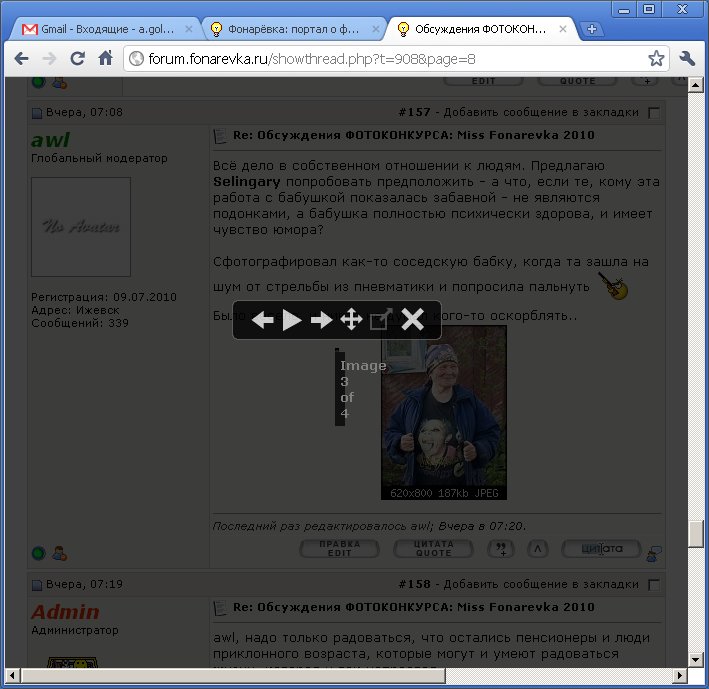Click the post #158 document icon by date

pyautogui.click(x=37, y=585)
